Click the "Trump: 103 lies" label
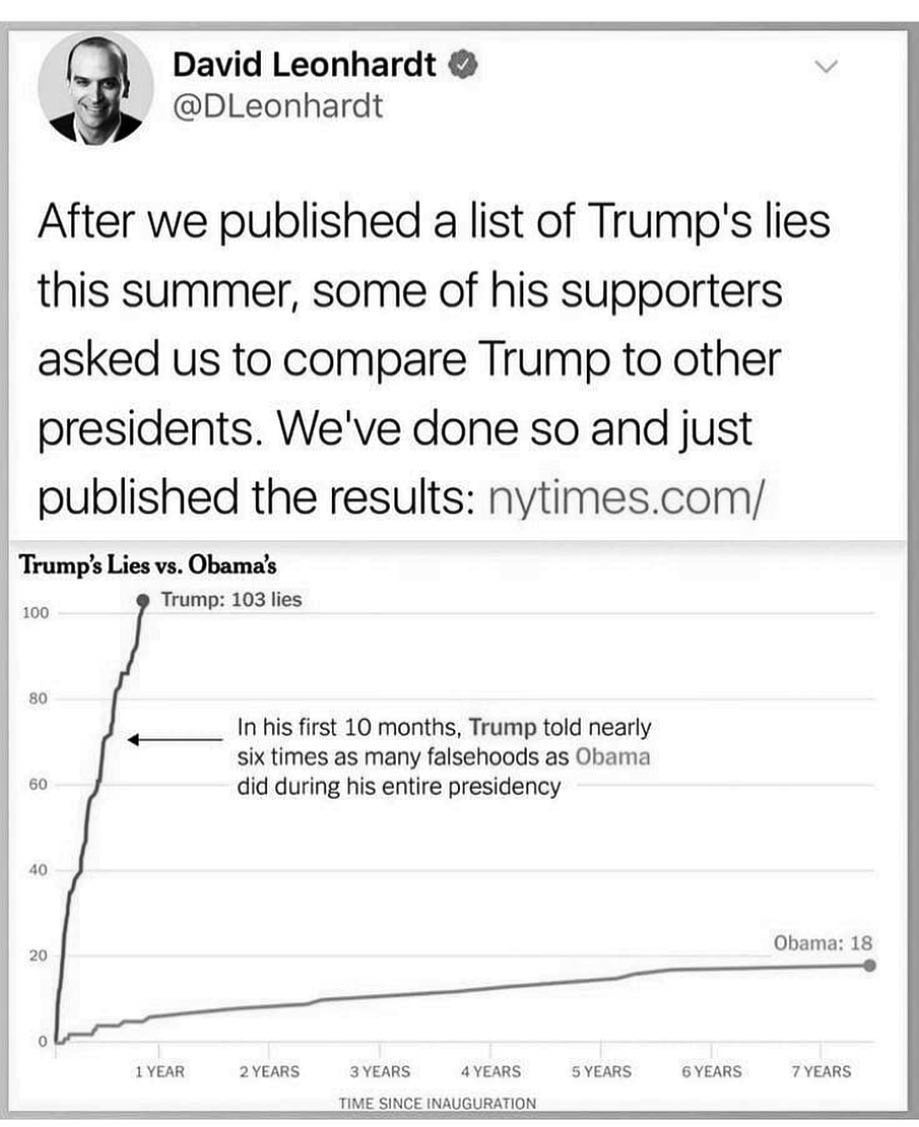 pos(231,601)
